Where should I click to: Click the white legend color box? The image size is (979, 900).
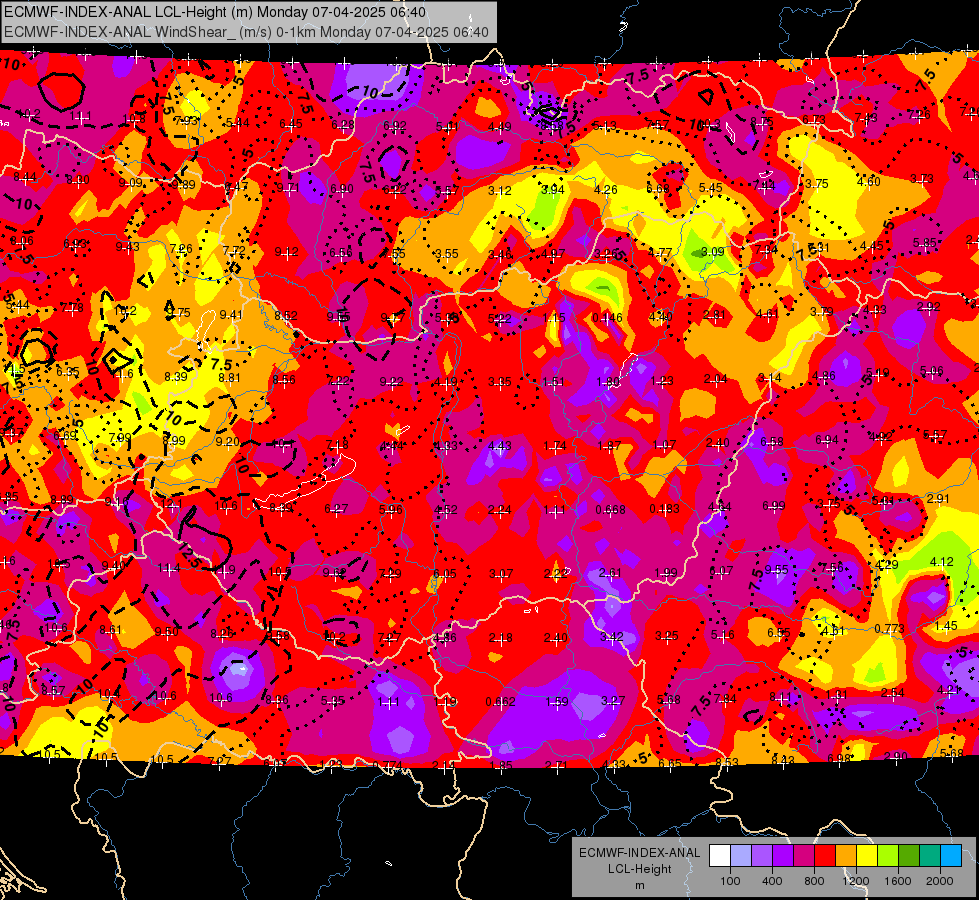(x=720, y=856)
